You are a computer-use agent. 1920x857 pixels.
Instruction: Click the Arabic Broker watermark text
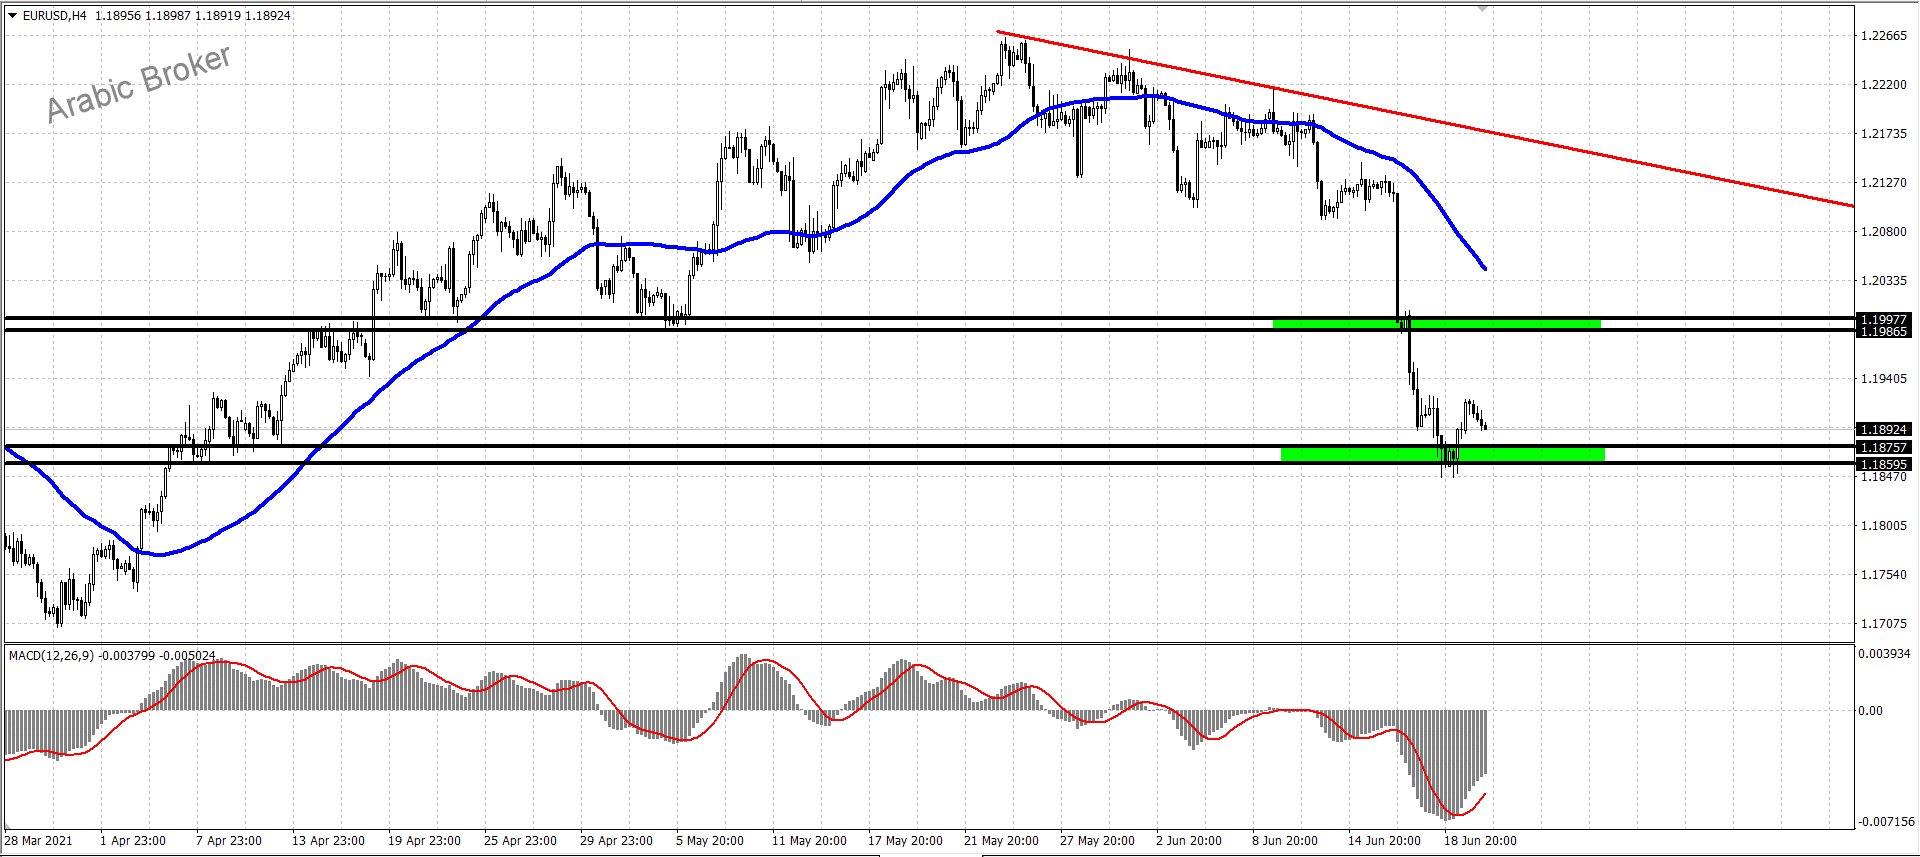tap(139, 84)
